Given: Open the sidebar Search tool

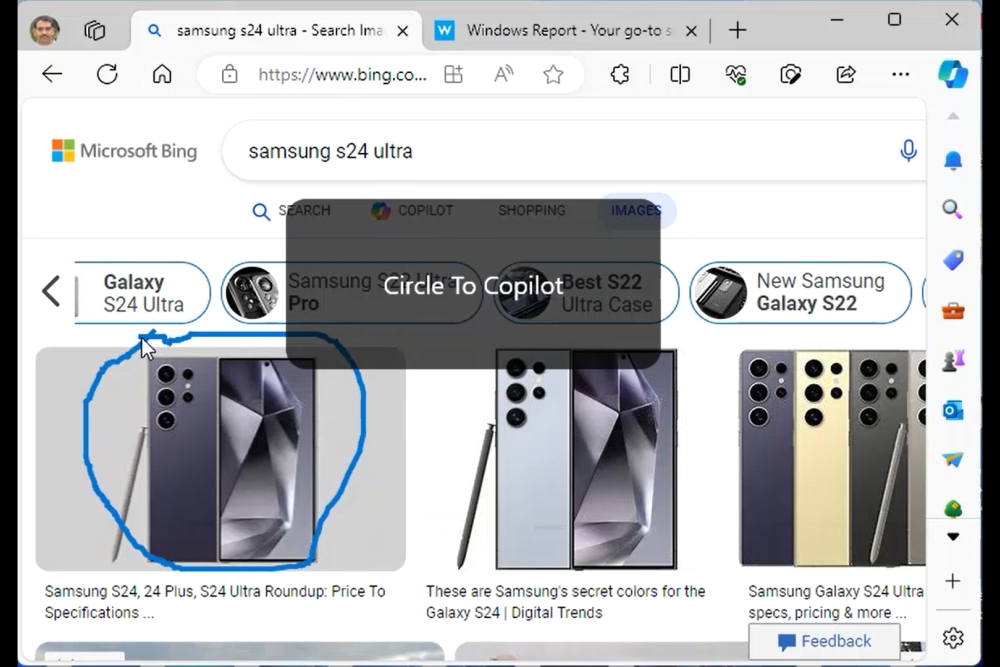Looking at the screenshot, I should point(953,209).
